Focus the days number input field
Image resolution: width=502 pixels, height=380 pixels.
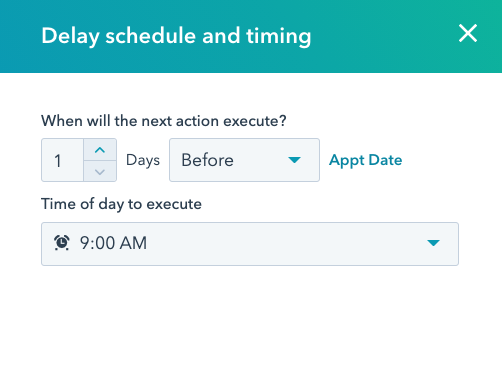pyautogui.click(x=62, y=160)
